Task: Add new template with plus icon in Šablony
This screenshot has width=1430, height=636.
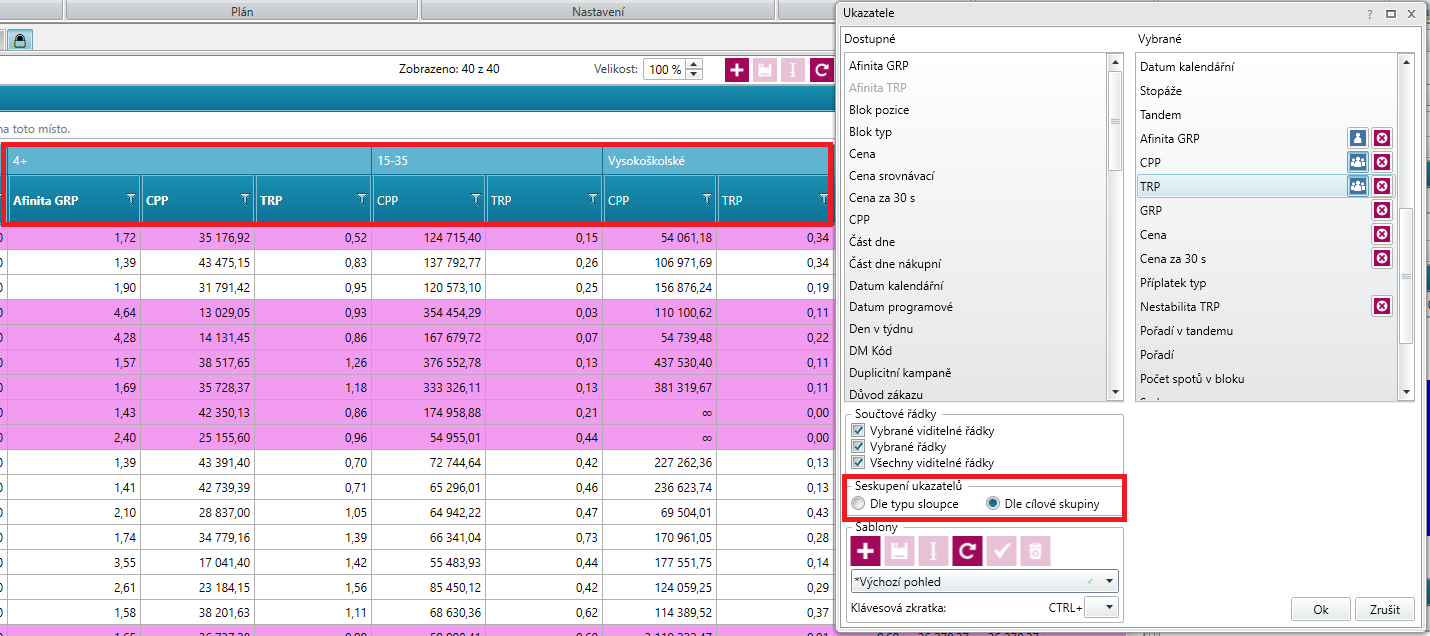Action: point(865,550)
